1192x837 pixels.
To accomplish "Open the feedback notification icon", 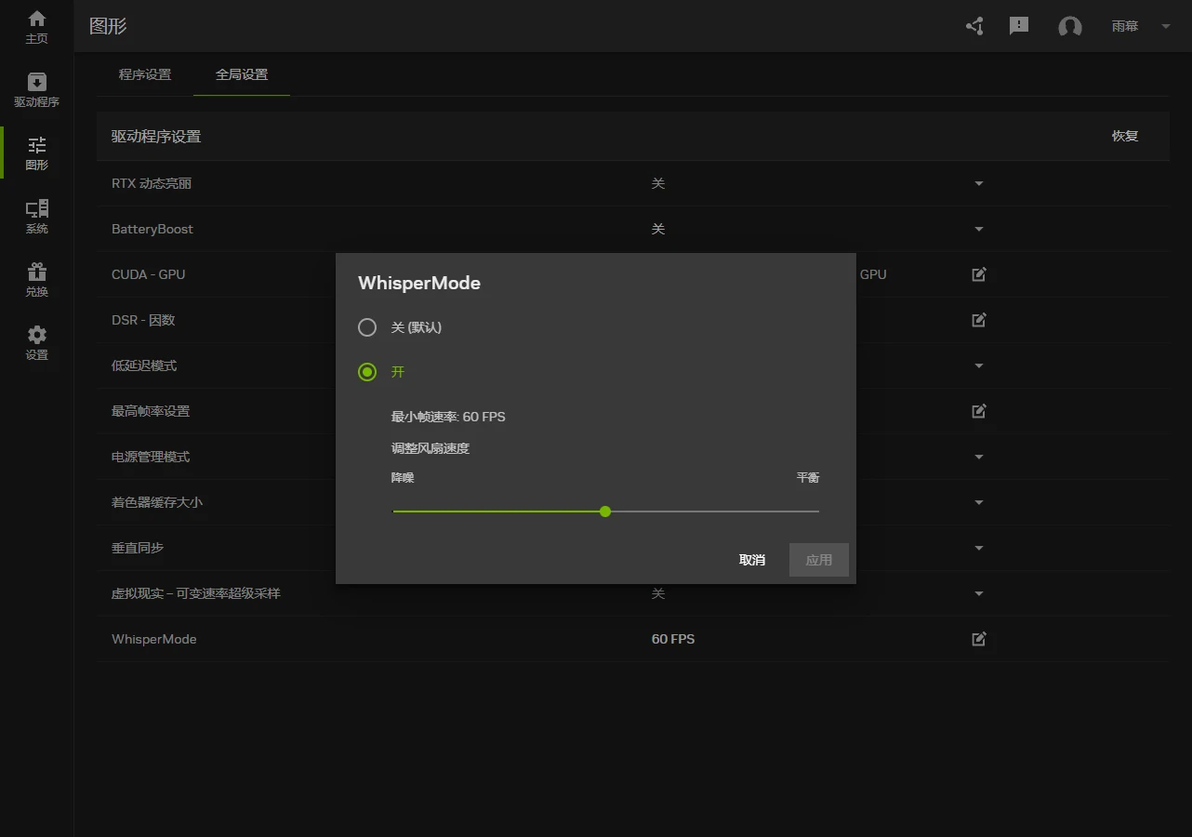I will pos(1019,27).
